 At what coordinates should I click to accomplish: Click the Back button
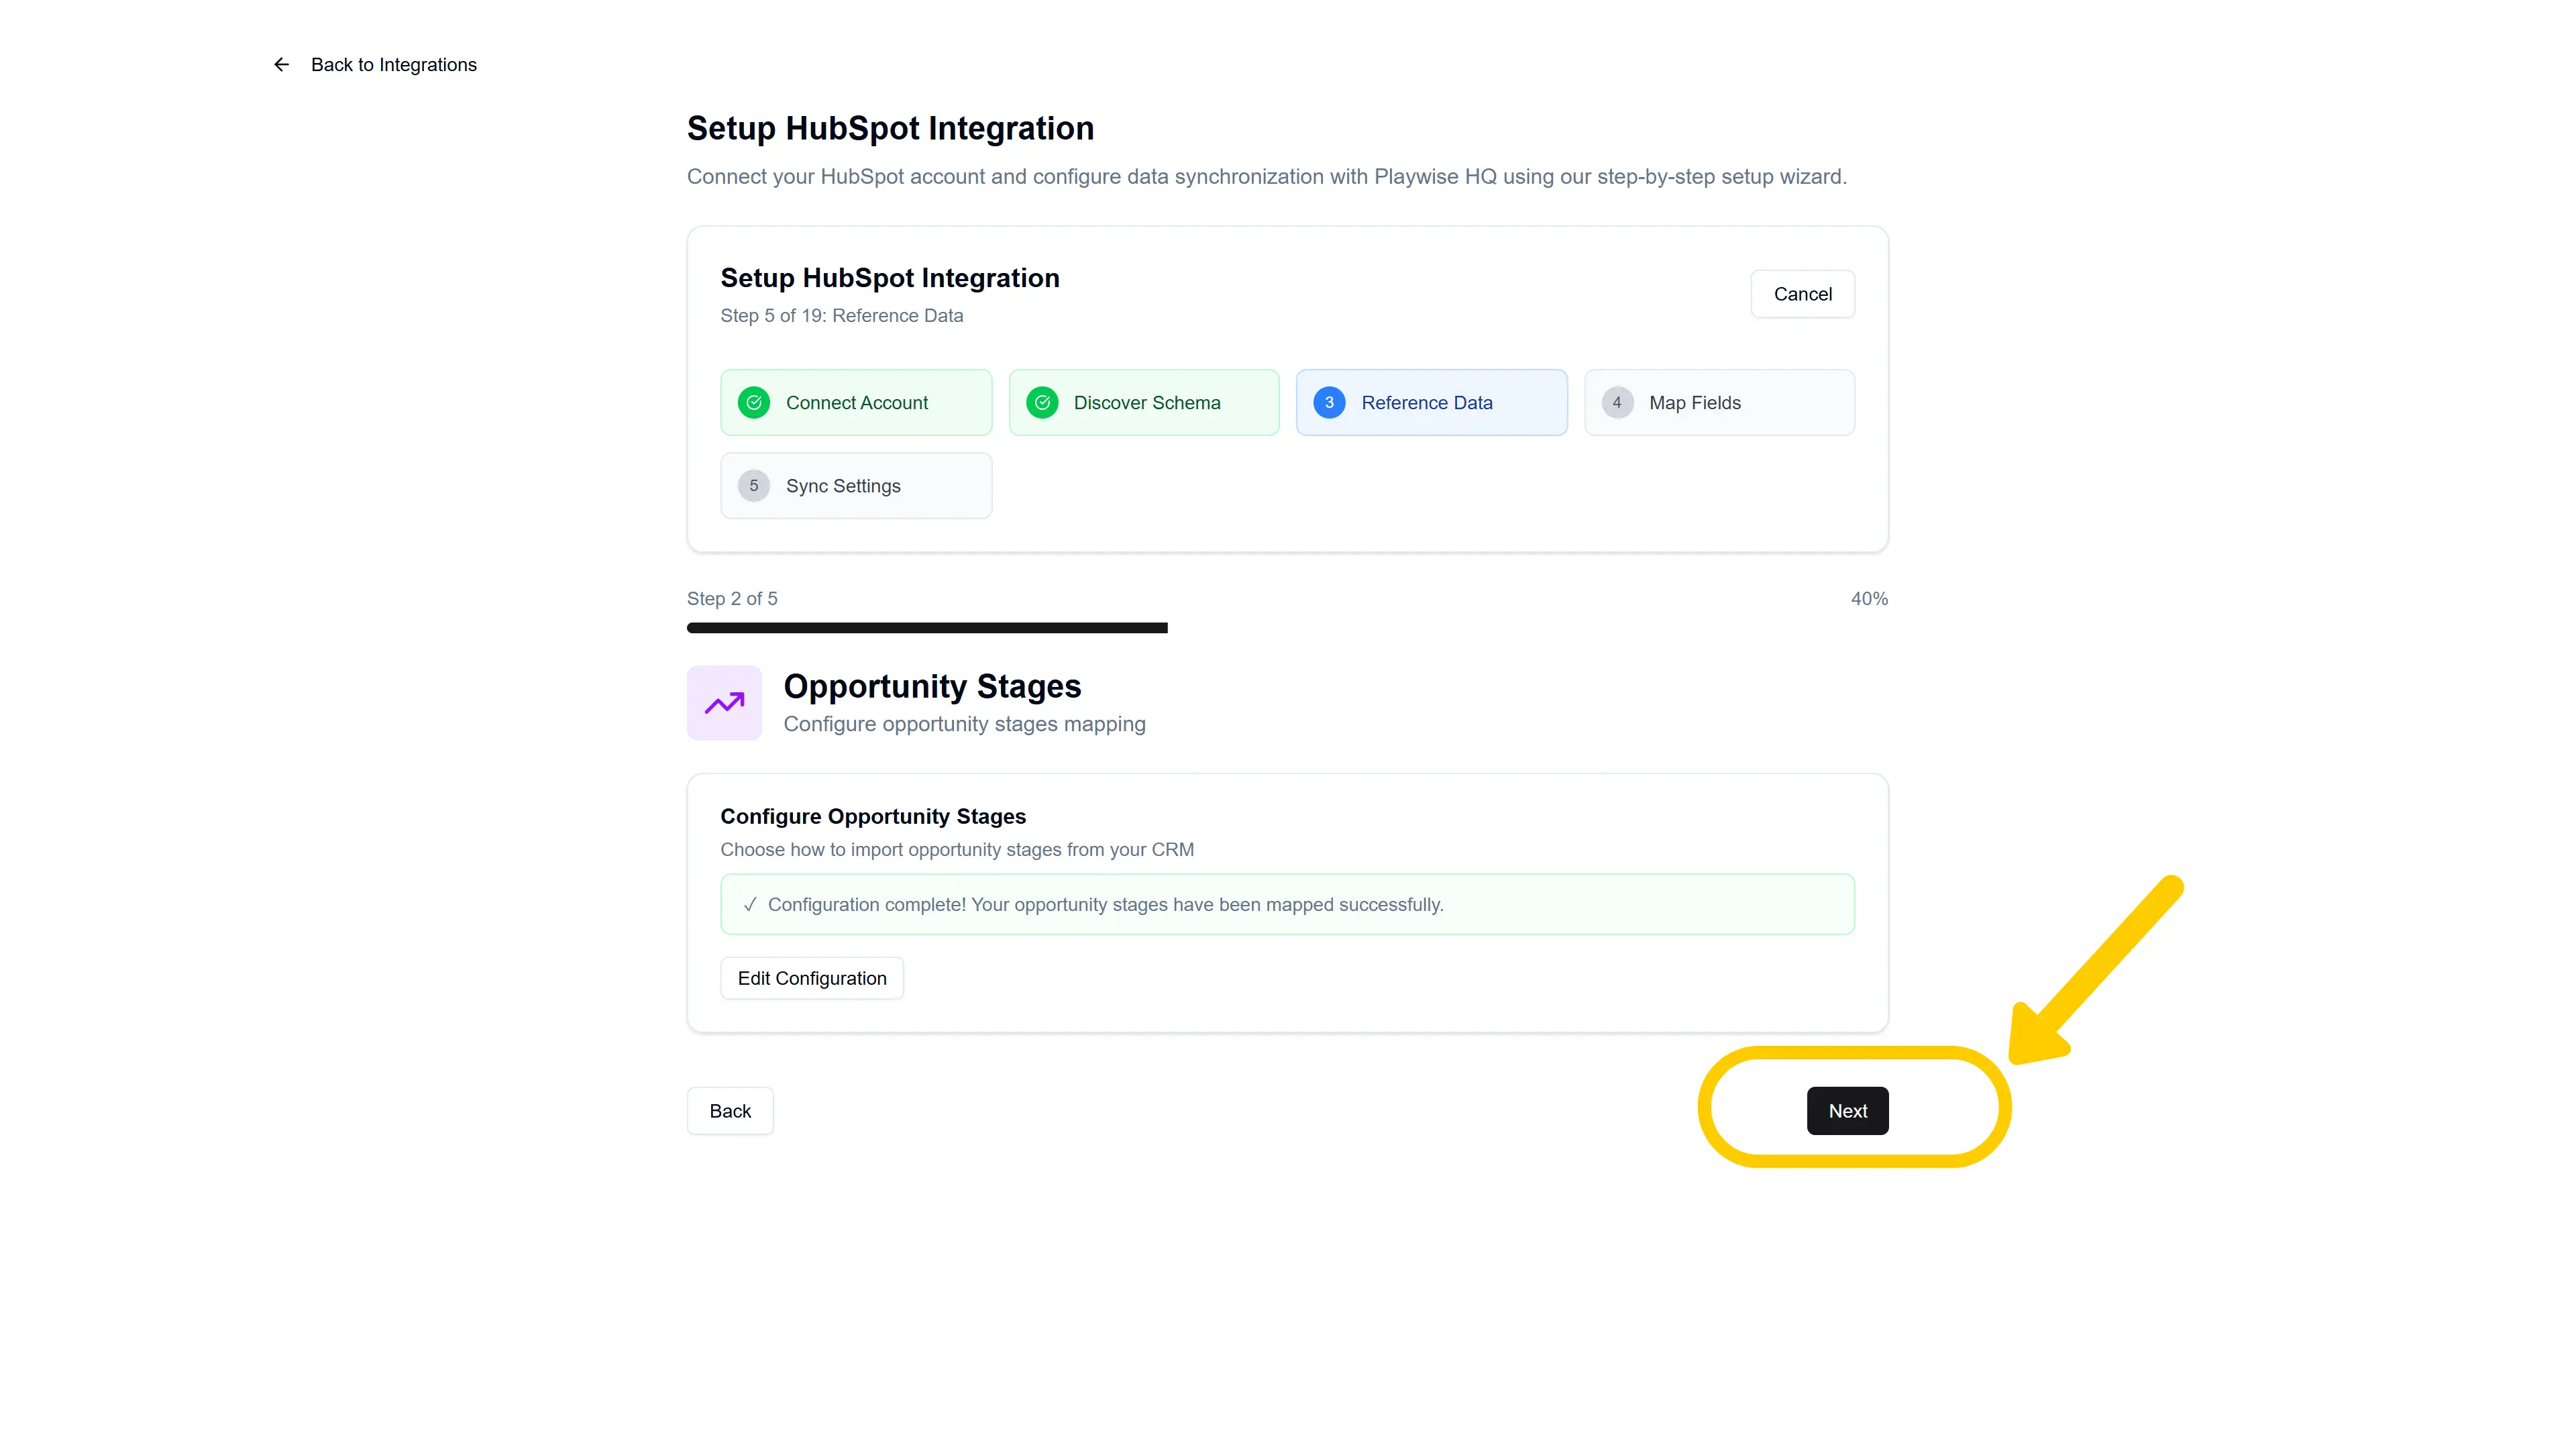(730, 1111)
